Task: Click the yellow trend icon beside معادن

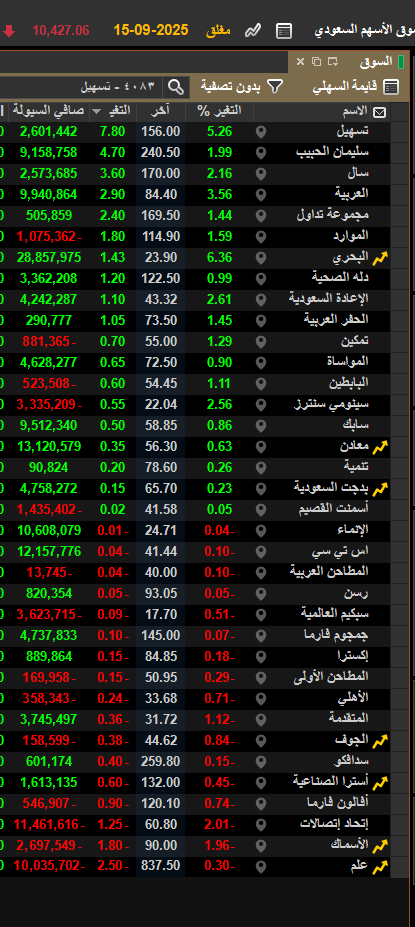Action: pyautogui.click(x=380, y=447)
